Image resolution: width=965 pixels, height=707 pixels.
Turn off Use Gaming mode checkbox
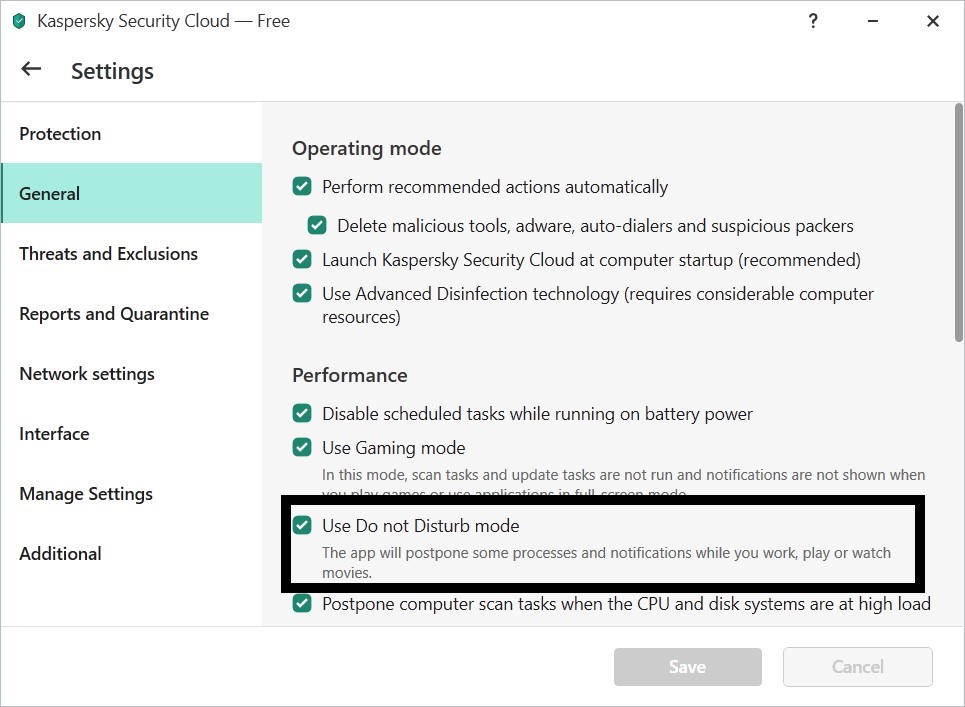pyautogui.click(x=302, y=448)
